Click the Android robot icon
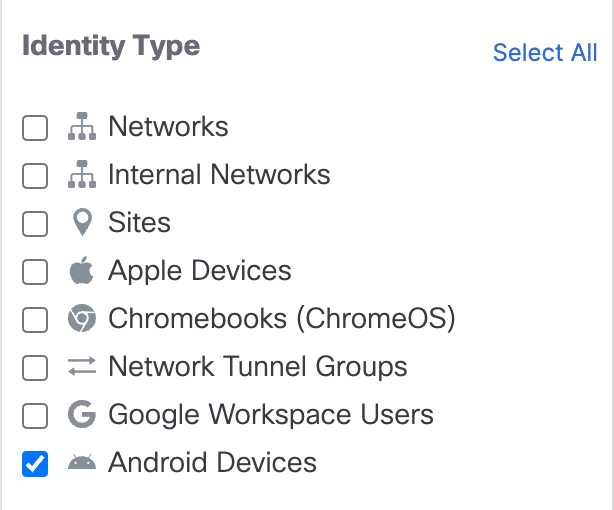The width and height of the screenshot is (614, 510). pos(82,463)
